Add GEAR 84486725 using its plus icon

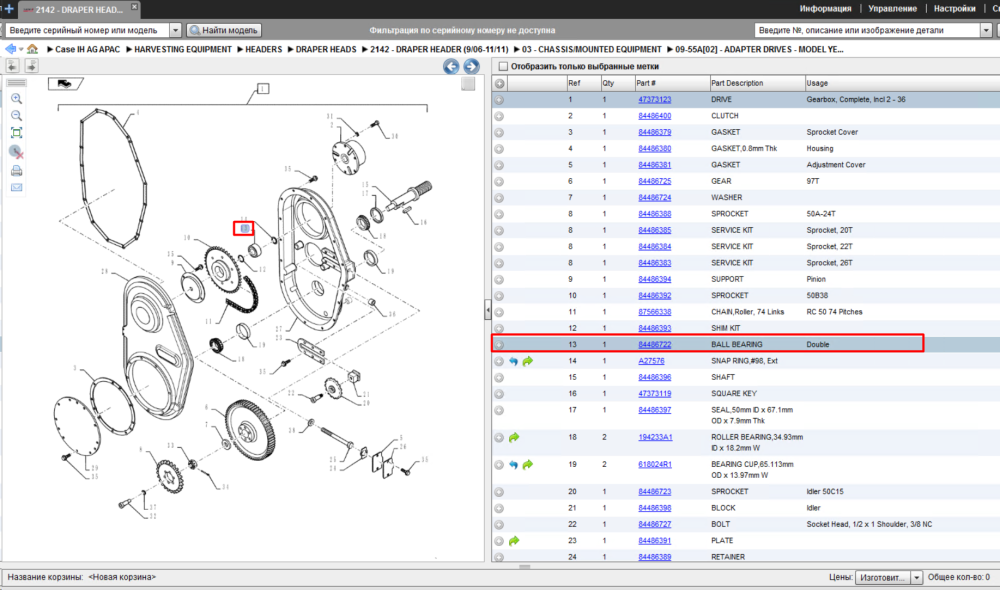pyautogui.click(x=499, y=181)
